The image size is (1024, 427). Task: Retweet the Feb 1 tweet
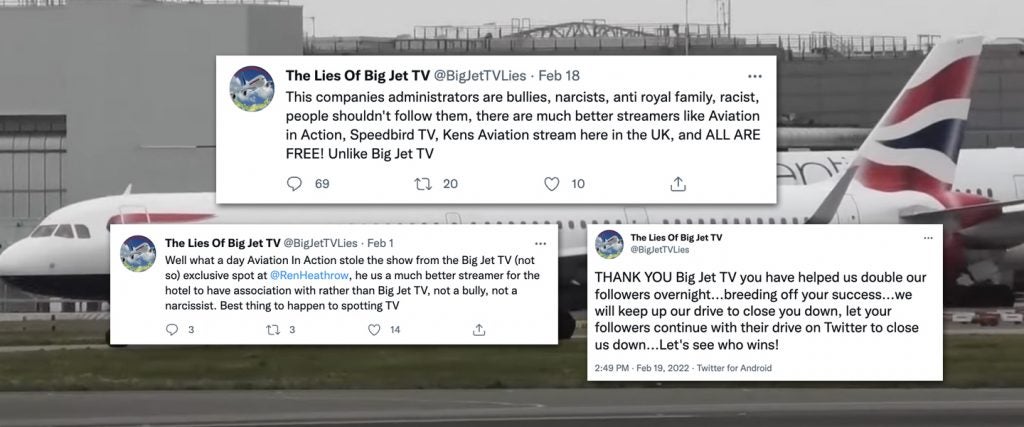[273, 330]
